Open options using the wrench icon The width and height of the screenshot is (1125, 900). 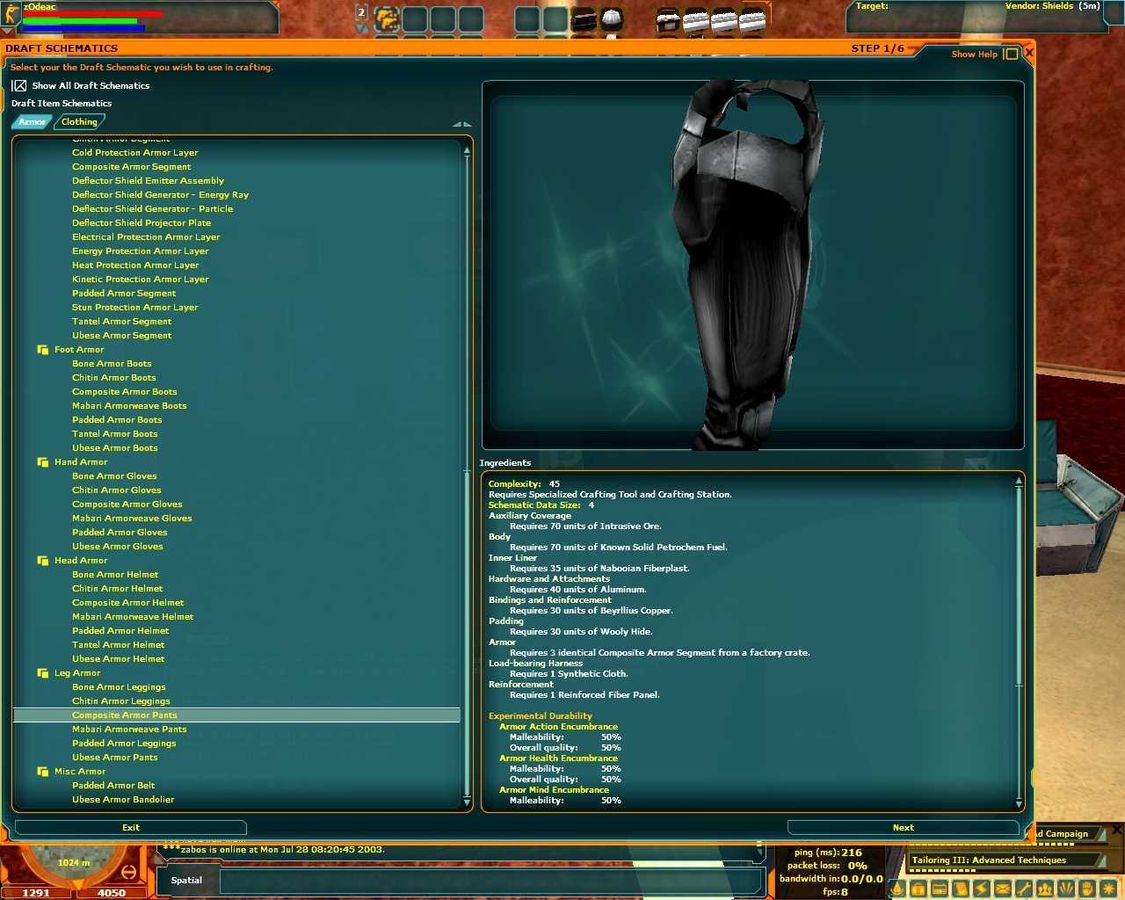click(x=1024, y=888)
